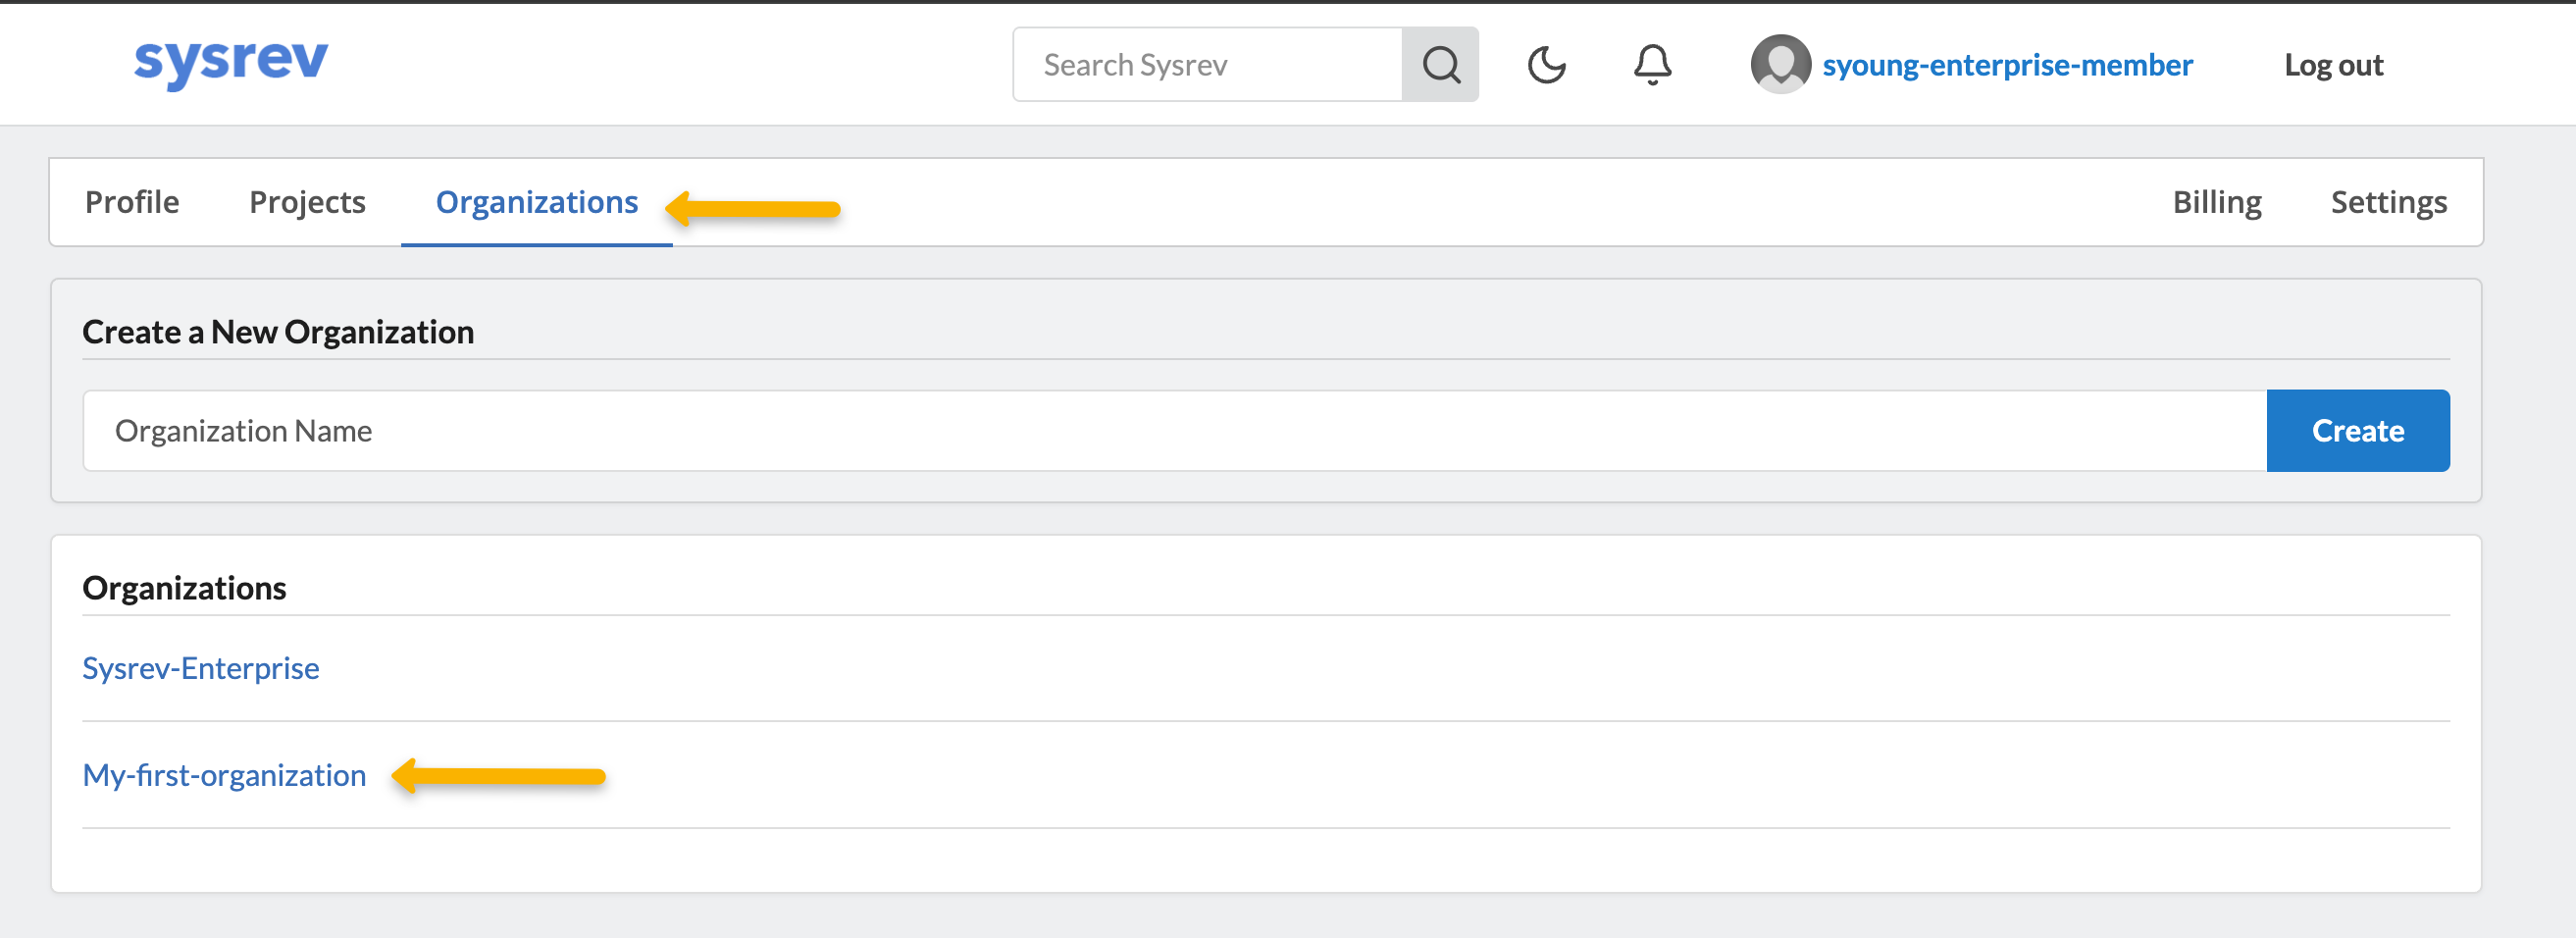Open the Sysrev-Enterprise organization link
The width and height of the screenshot is (2576, 938).
[201, 668]
